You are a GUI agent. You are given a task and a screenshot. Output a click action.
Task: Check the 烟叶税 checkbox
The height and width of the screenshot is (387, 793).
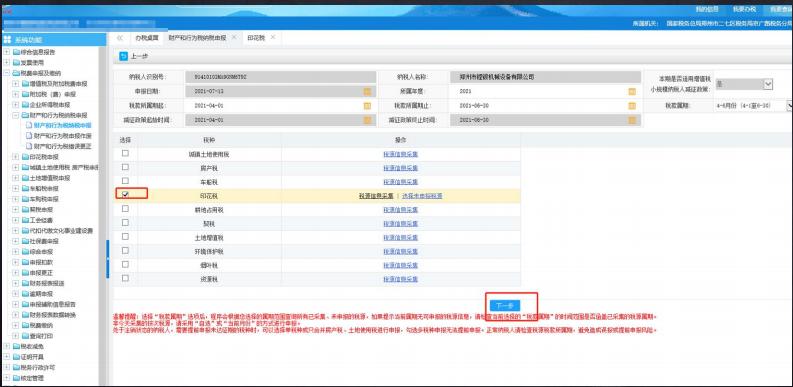[125, 264]
